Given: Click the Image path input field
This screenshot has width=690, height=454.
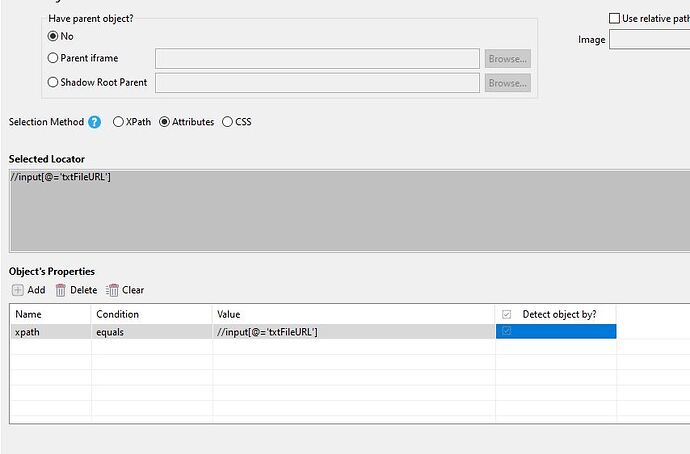Looking at the screenshot, I should point(650,40).
